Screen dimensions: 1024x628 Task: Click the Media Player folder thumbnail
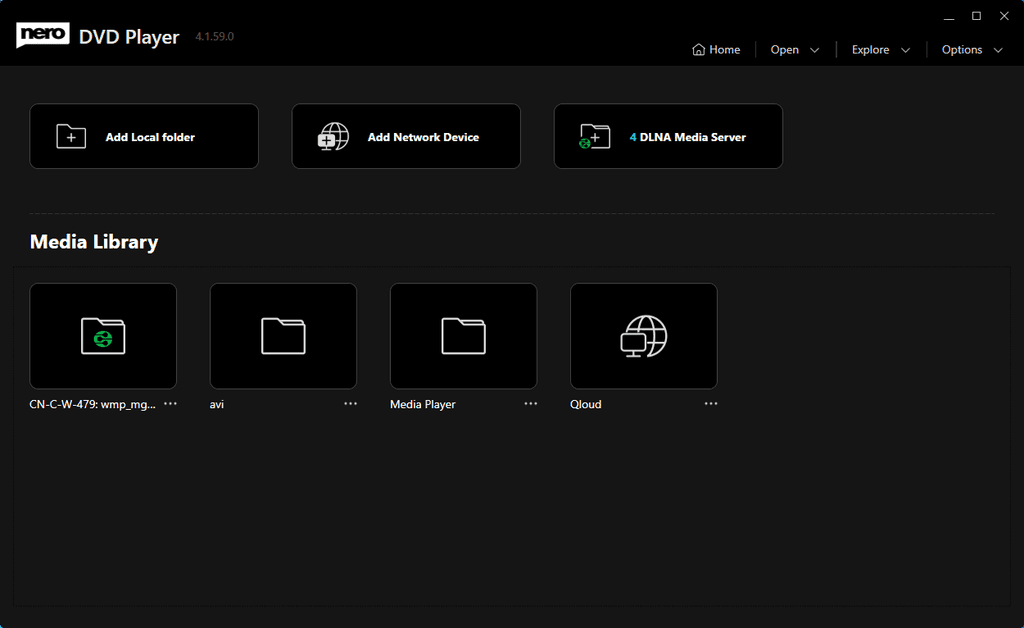(x=463, y=336)
